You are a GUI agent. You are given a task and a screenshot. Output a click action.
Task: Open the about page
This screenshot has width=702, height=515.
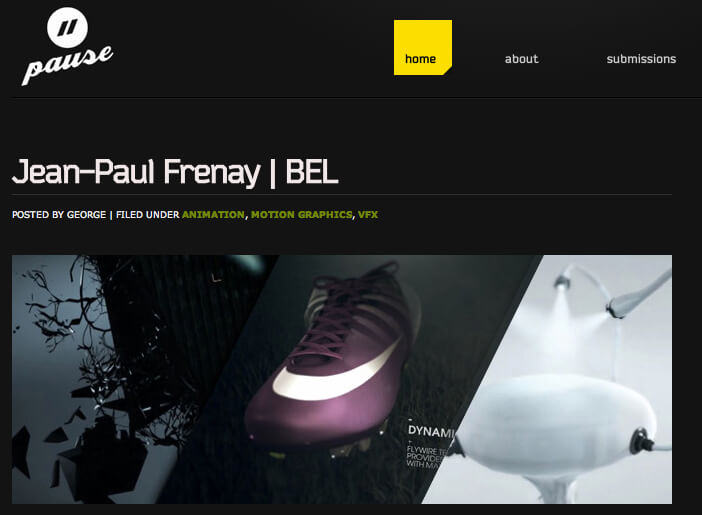point(521,59)
